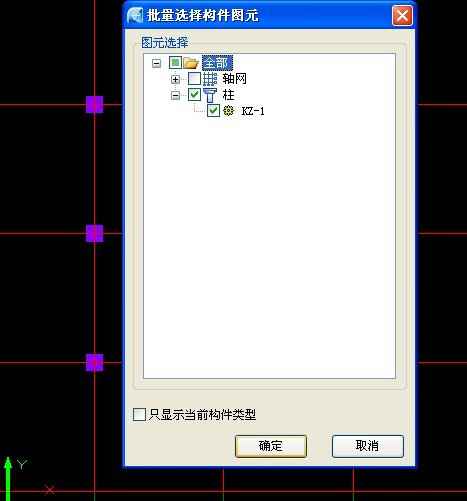Screen dimensions: 467x501
Task: Click the open folder icon beside 全部
Action: (x=191, y=63)
